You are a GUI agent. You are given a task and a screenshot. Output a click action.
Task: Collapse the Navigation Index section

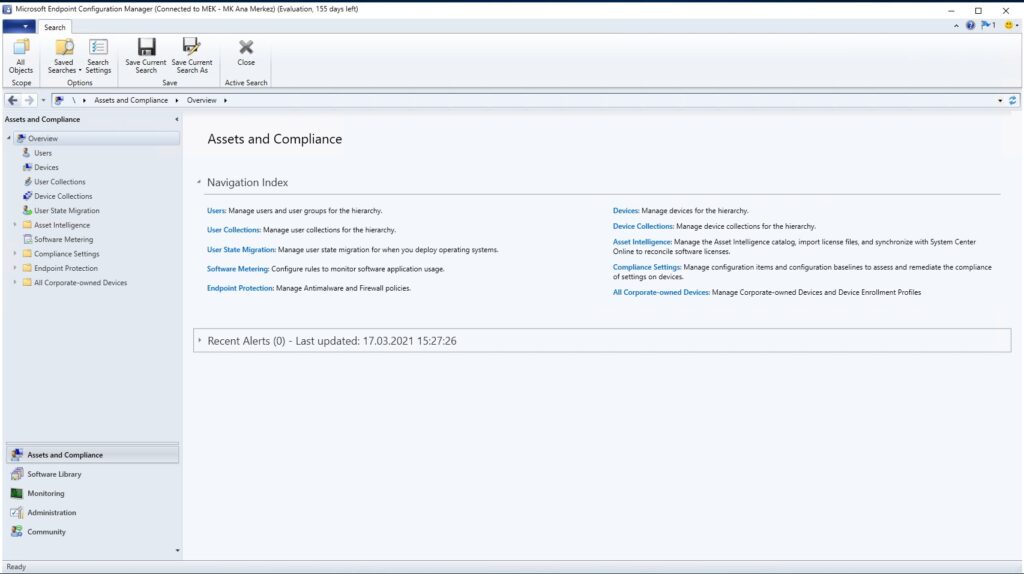point(199,183)
